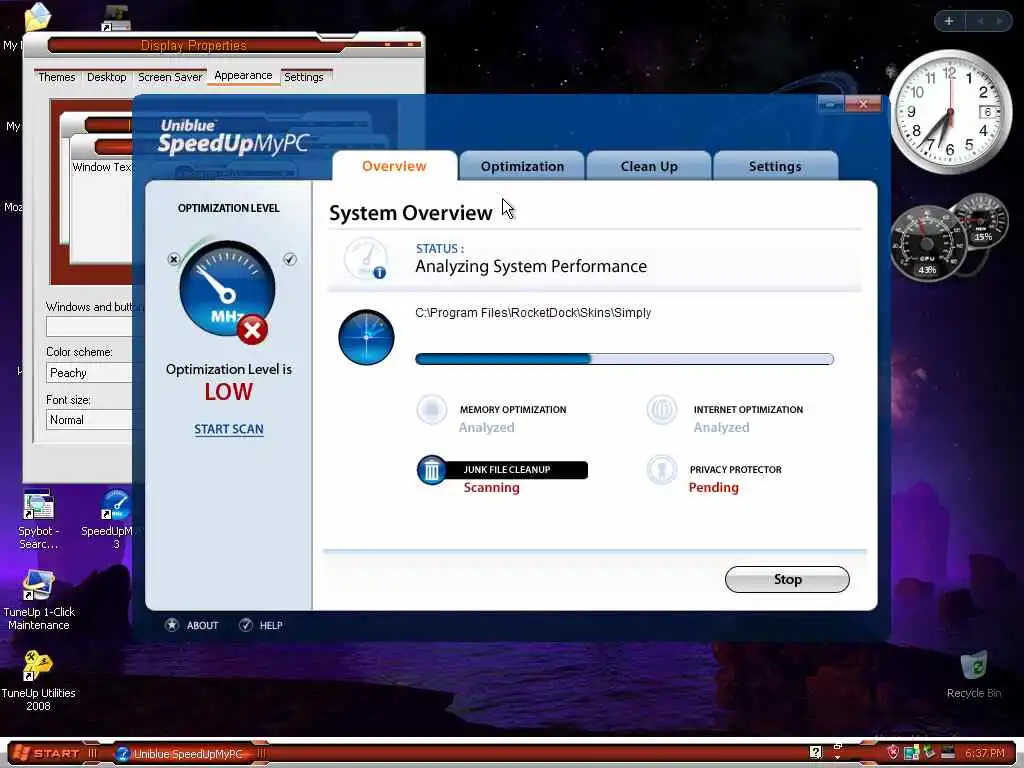Open Screen Saver tab in Display Properties

click(x=170, y=77)
